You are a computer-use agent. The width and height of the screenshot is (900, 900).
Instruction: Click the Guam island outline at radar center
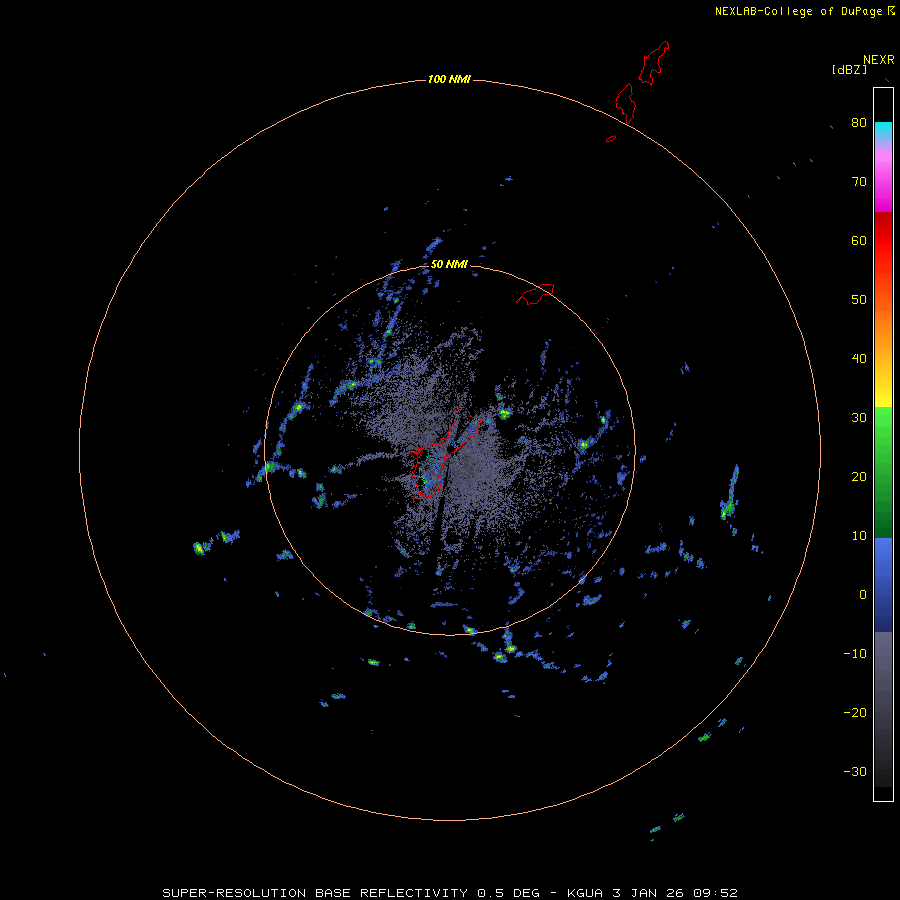[x=444, y=451]
